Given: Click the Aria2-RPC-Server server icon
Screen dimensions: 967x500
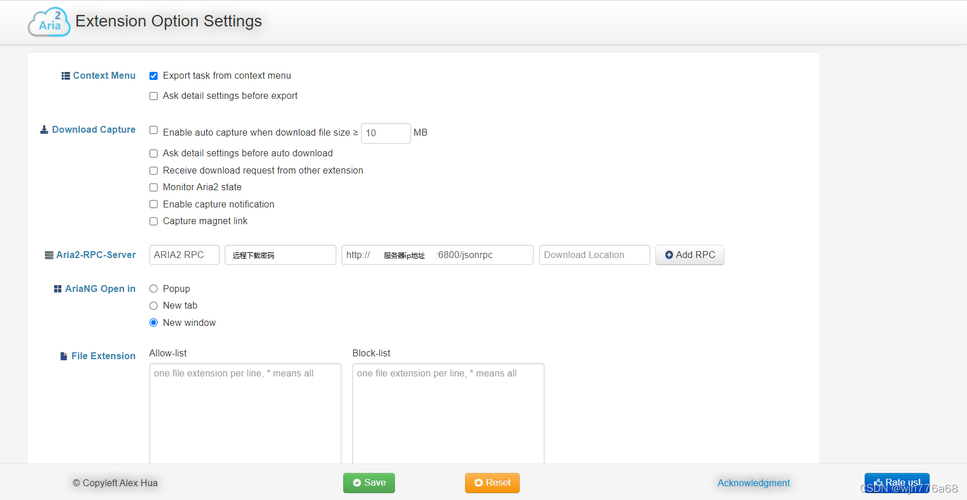Looking at the screenshot, I should (x=49, y=255).
